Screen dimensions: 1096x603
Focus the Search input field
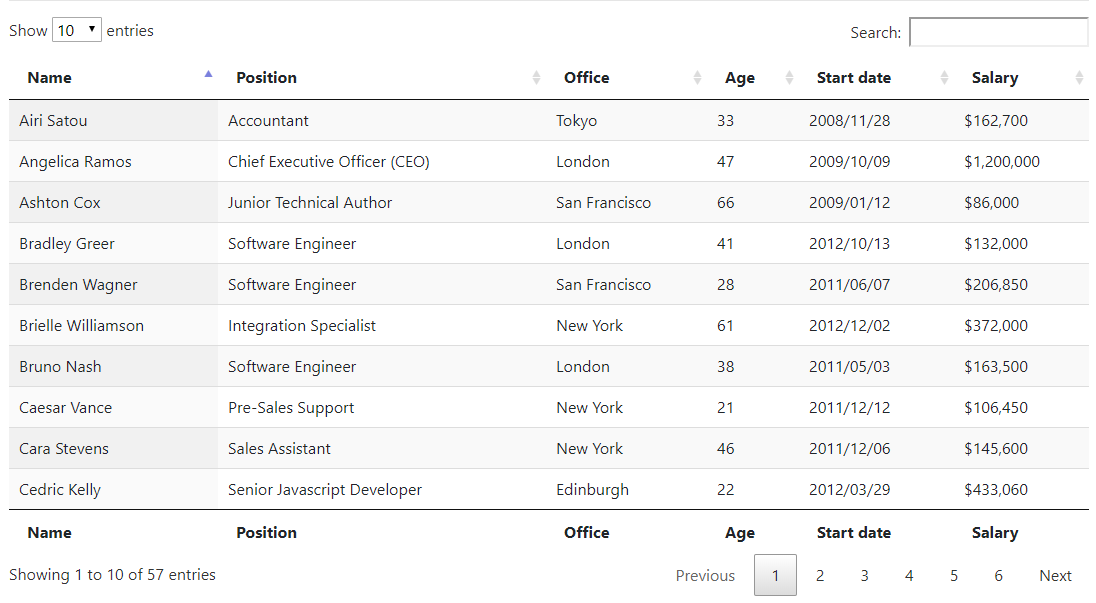click(998, 32)
